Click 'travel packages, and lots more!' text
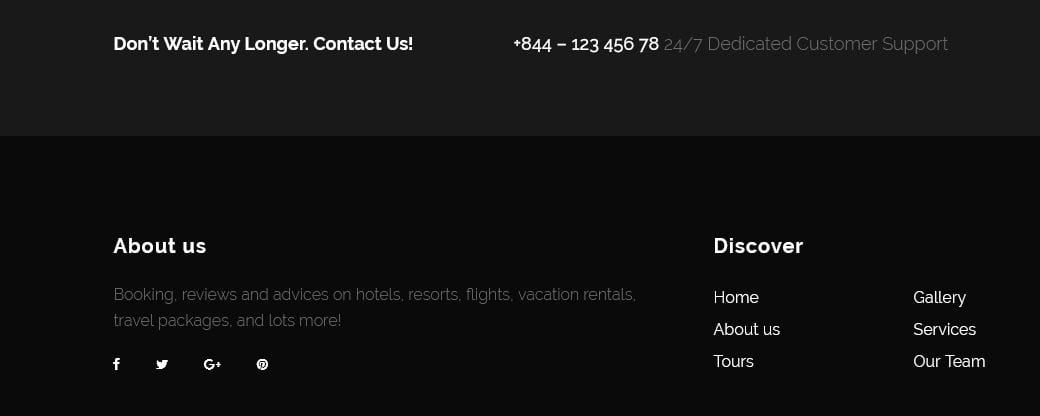Viewport: 1040px width, 416px height. coord(227,321)
